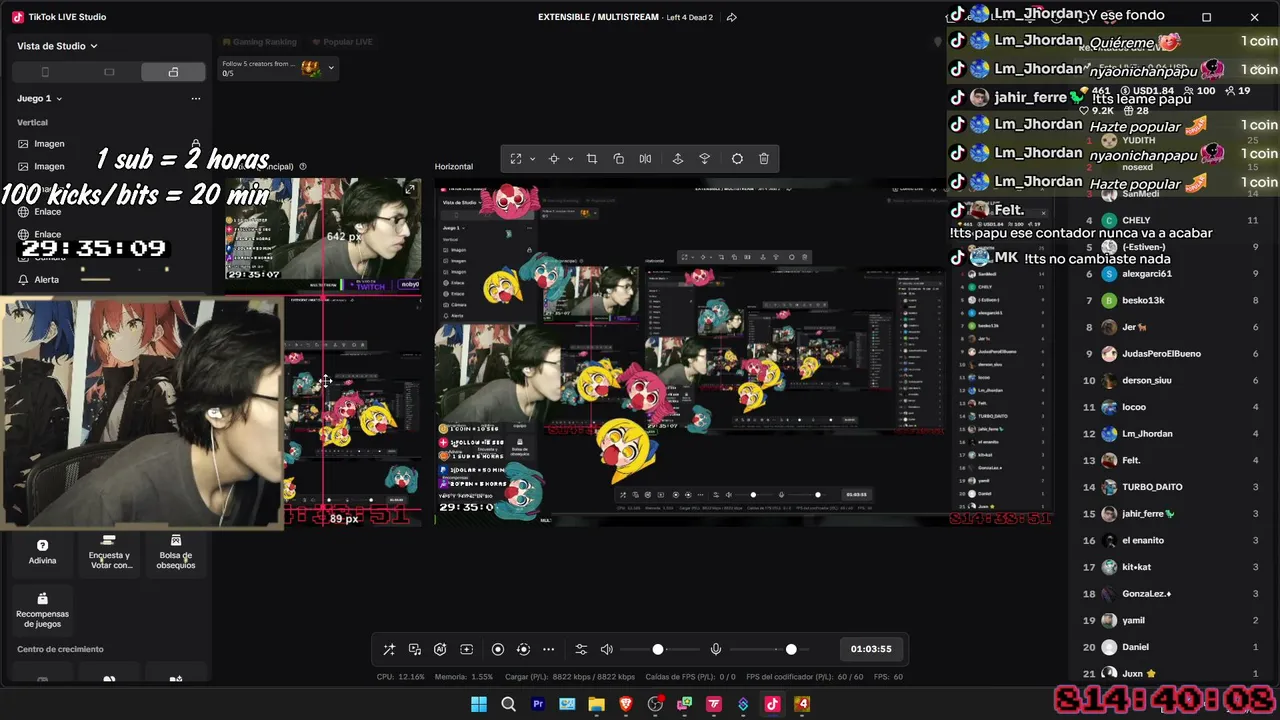
Task: Open Recompensas de juegos
Action: [x=42, y=610]
